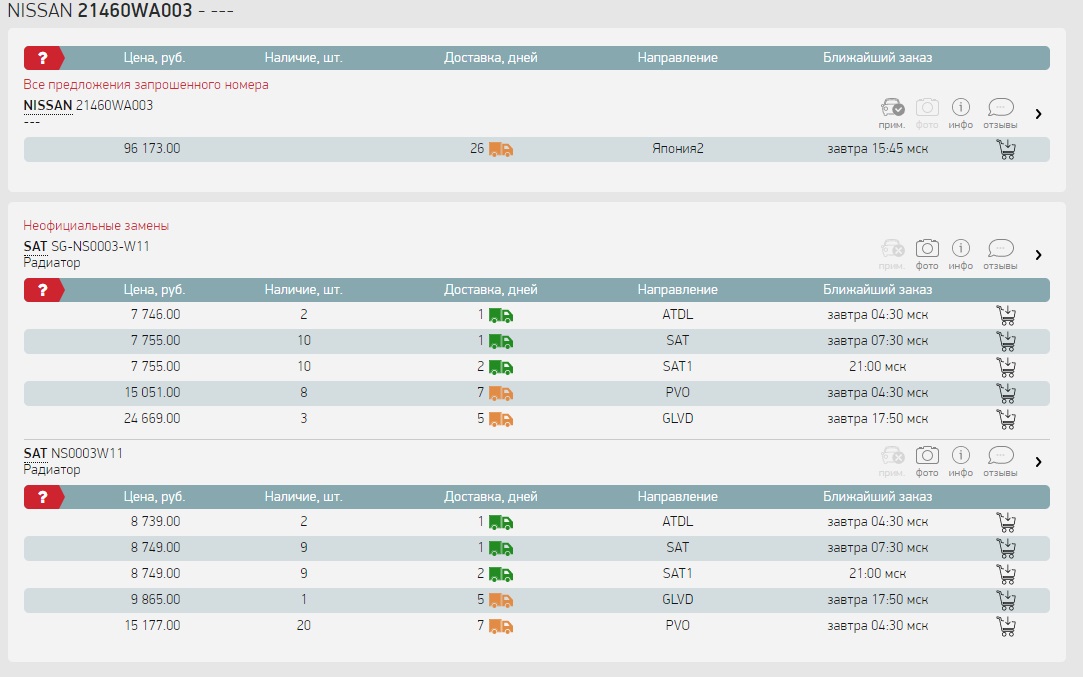Image resolution: width=1083 pixels, height=677 pixels.
Task: Open SAT brand link beside NS0003W11
Action: click(35, 453)
